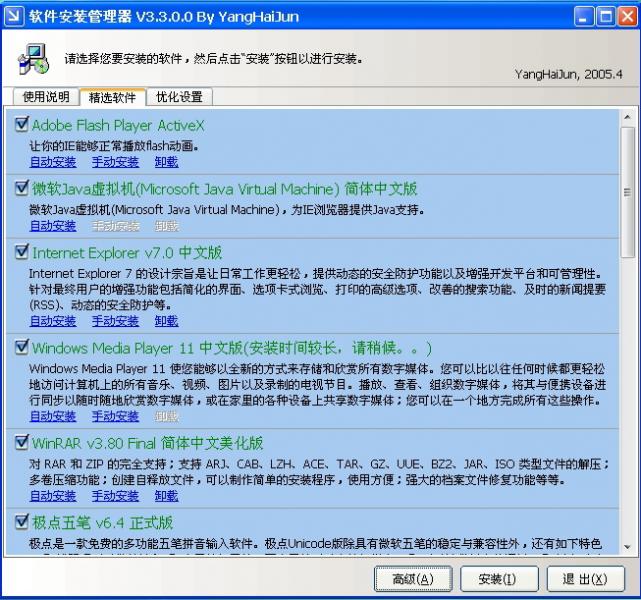Viewport: 641px width, 600px height.
Task: Click 卸载 link under Internet Explorer v7.0
Action: pyautogui.click(x=166, y=321)
